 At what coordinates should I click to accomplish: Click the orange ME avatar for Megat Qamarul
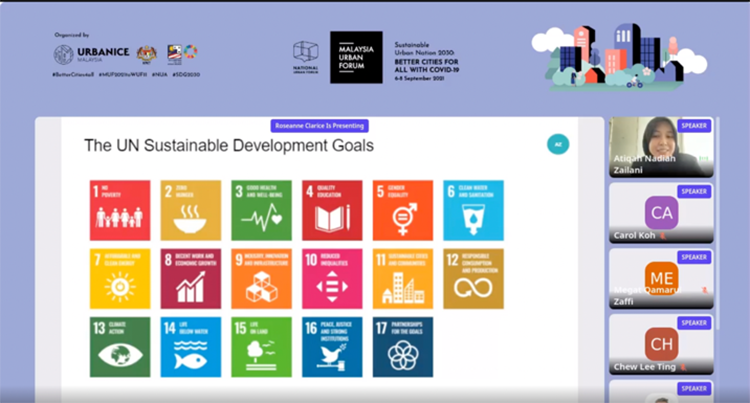pyautogui.click(x=662, y=277)
